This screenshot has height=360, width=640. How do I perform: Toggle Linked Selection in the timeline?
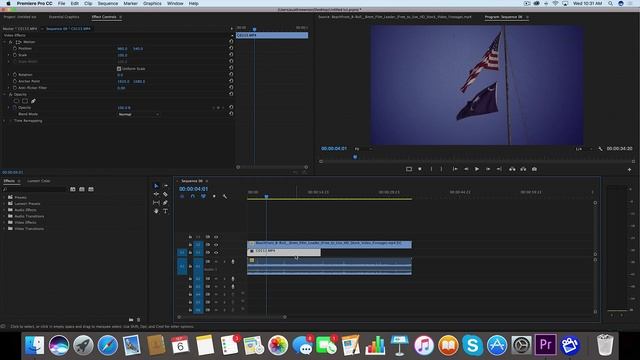[203, 196]
